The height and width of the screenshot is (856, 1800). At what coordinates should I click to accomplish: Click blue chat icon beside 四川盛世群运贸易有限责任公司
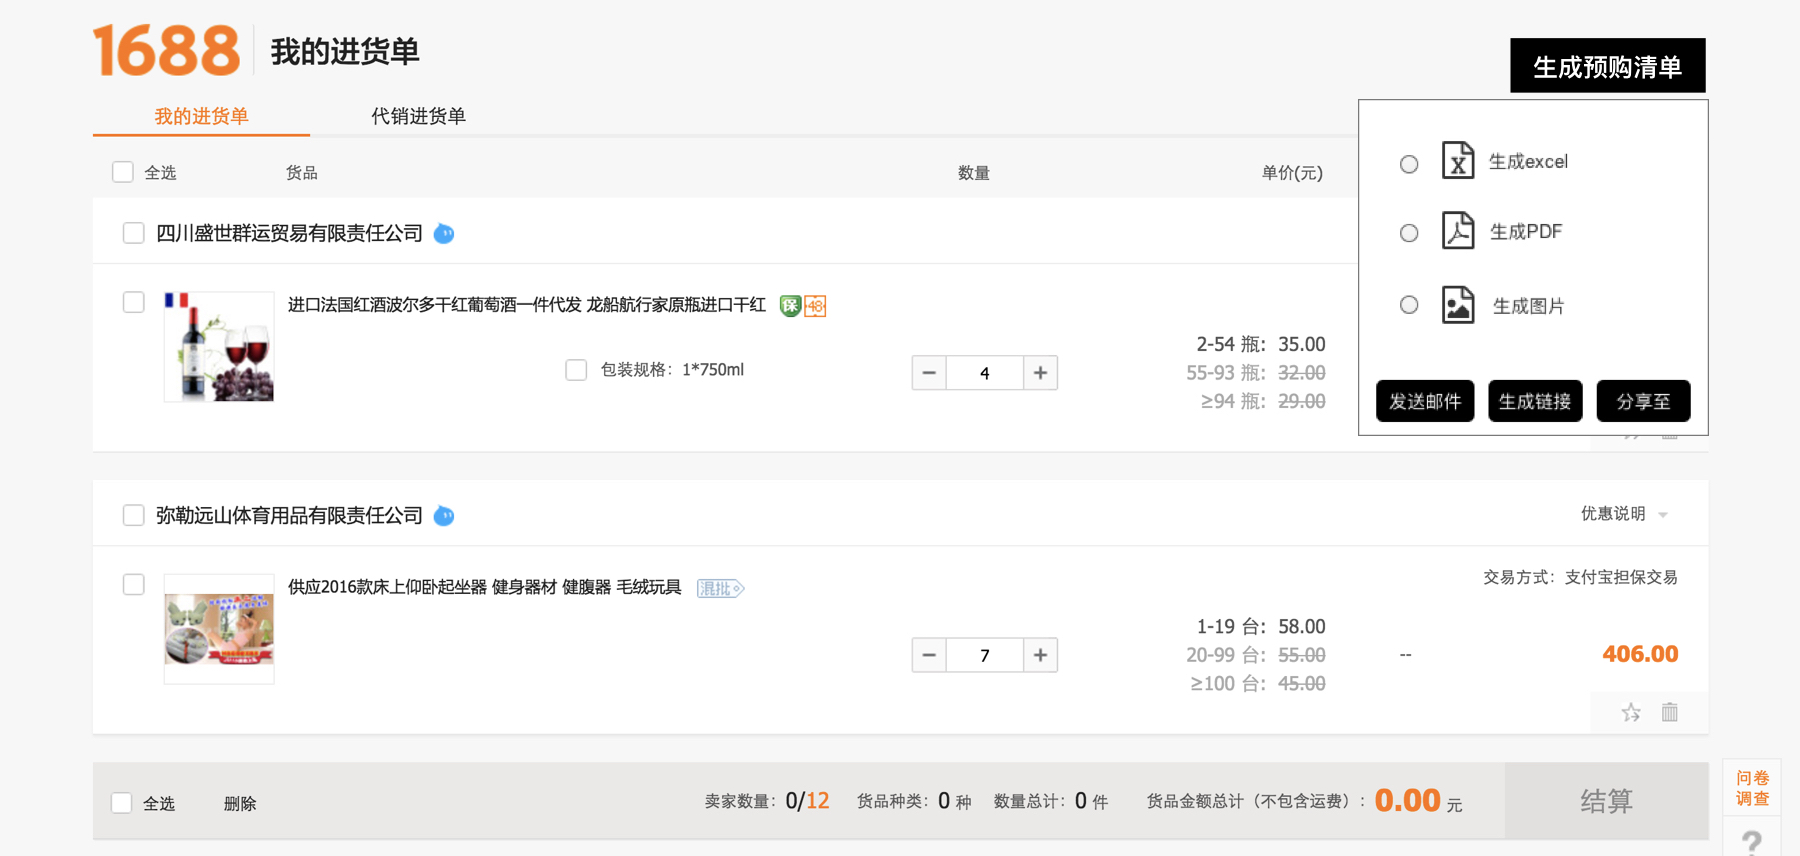444,234
